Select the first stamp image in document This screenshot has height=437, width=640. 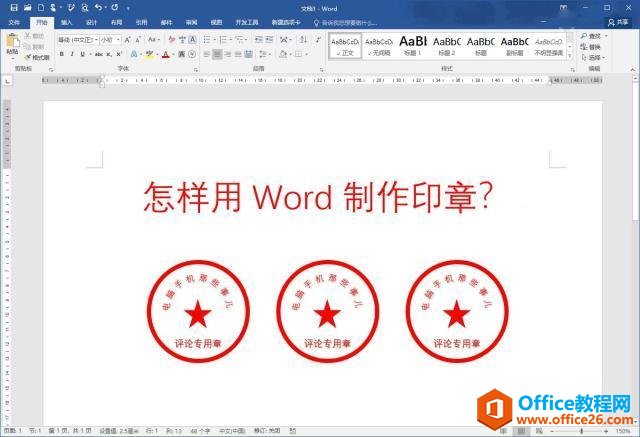(198, 311)
